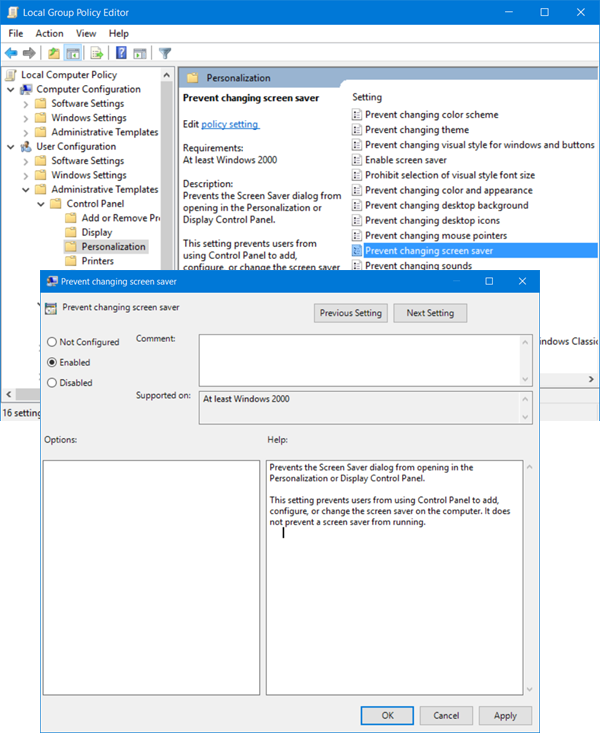Select the Not Configured radio button
The image size is (600, 733).
pos(52,342)
